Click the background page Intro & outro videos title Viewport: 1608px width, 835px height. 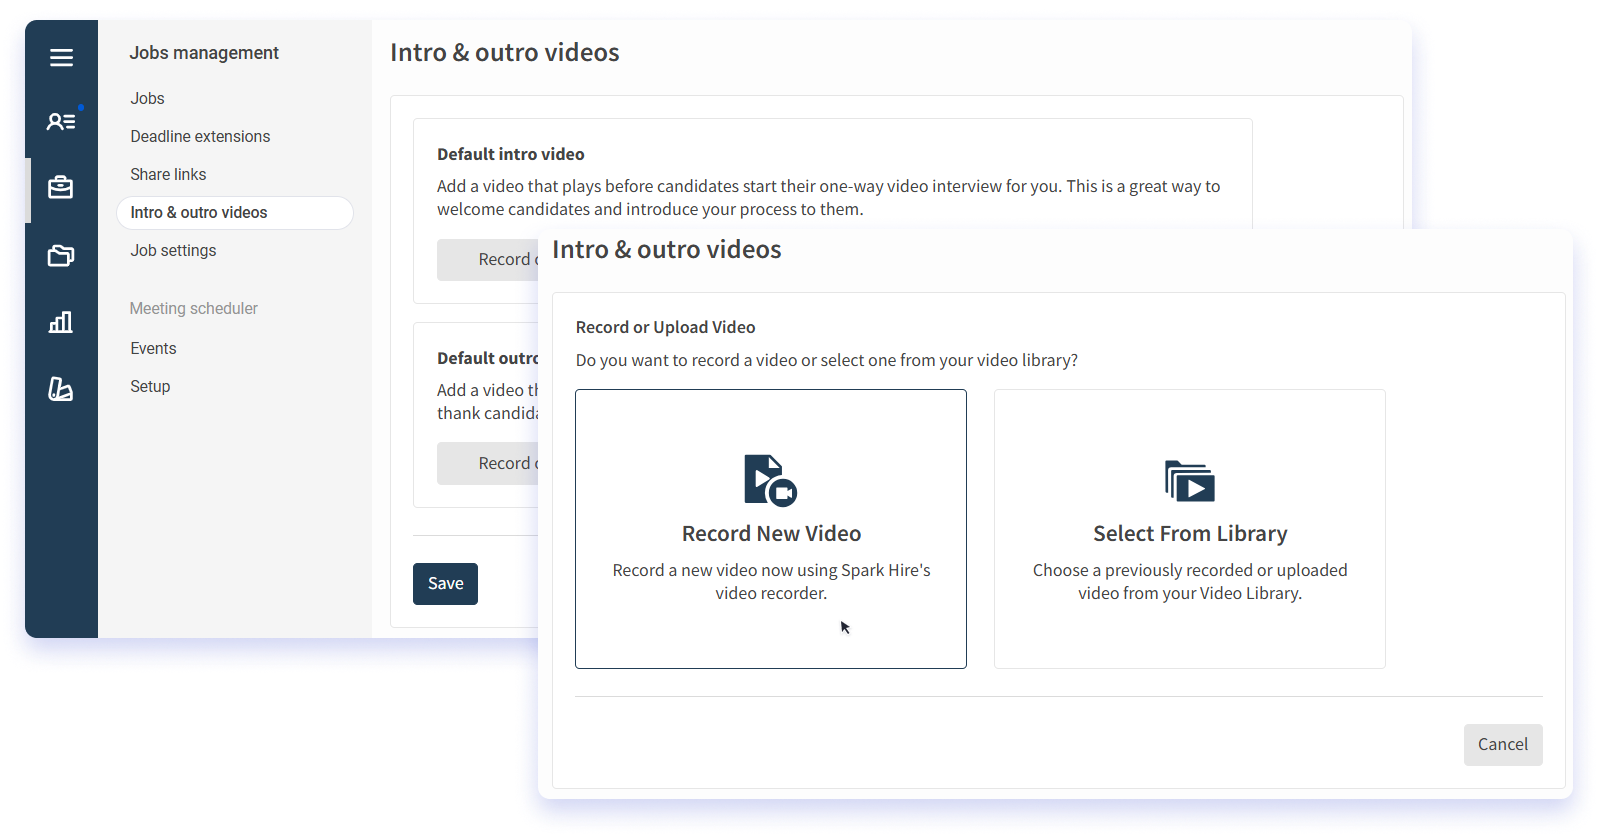[x=505, y=53]
